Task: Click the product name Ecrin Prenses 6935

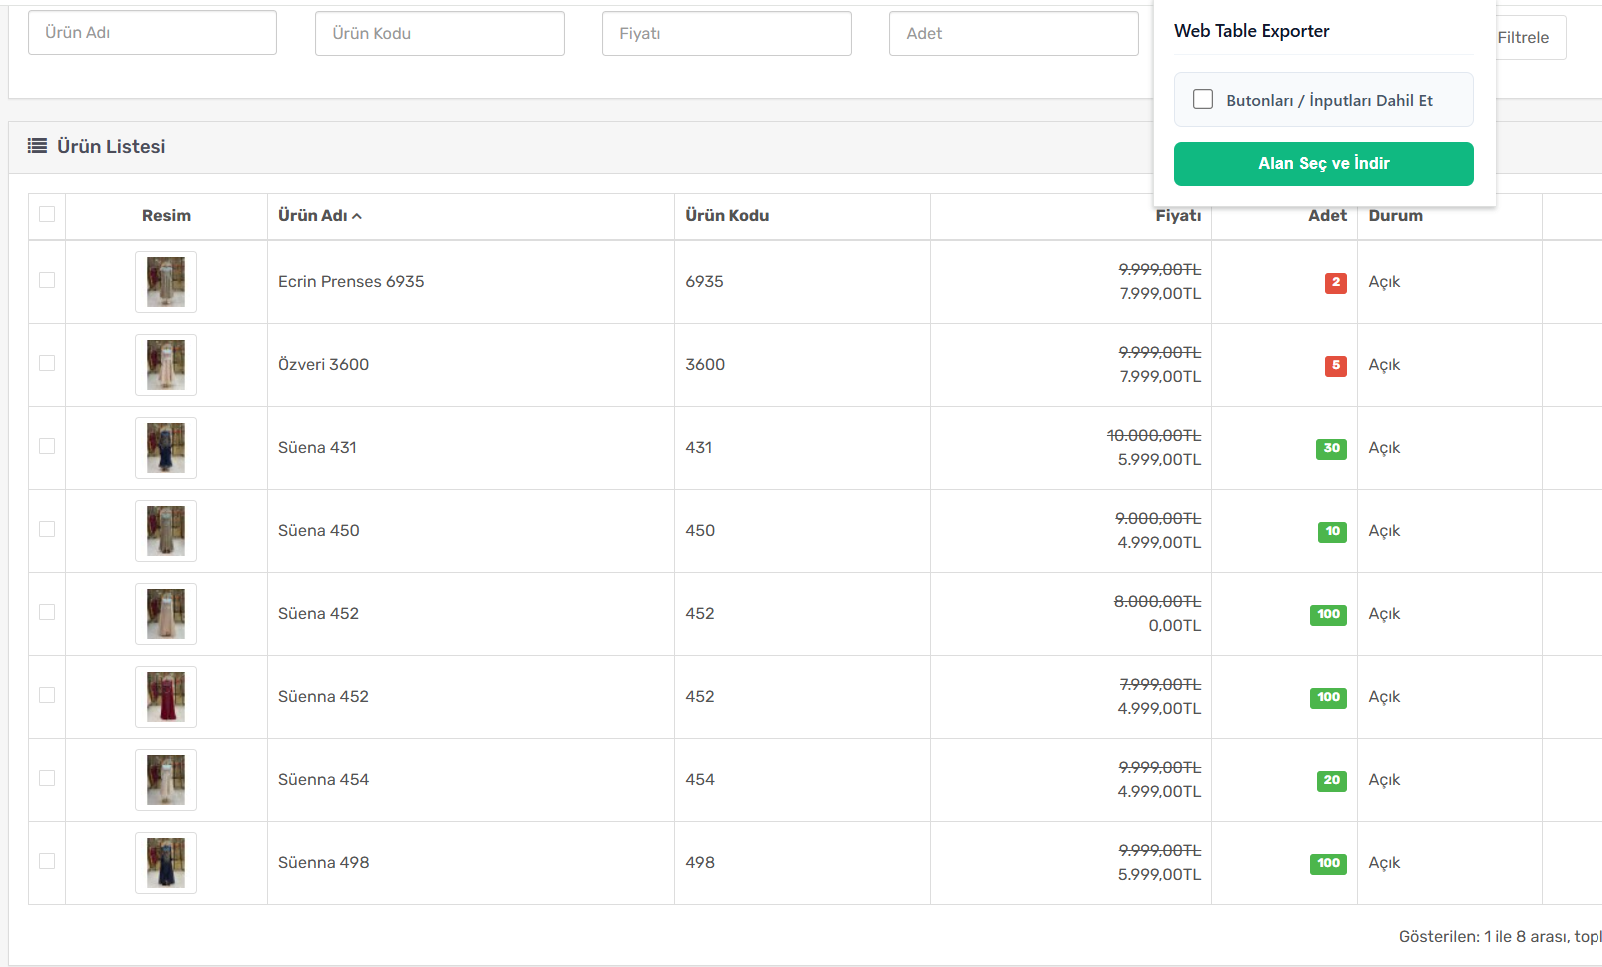Action: click(351, 282)
